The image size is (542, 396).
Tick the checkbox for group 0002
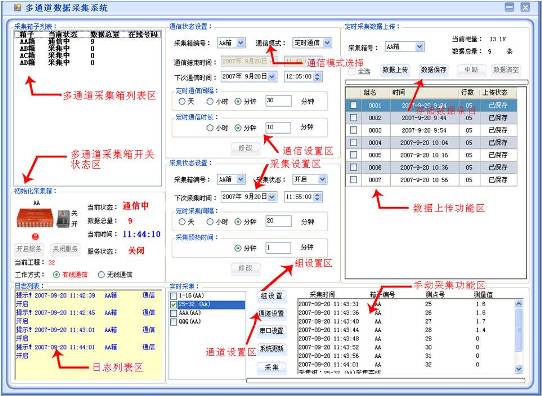tap(353, 117)
